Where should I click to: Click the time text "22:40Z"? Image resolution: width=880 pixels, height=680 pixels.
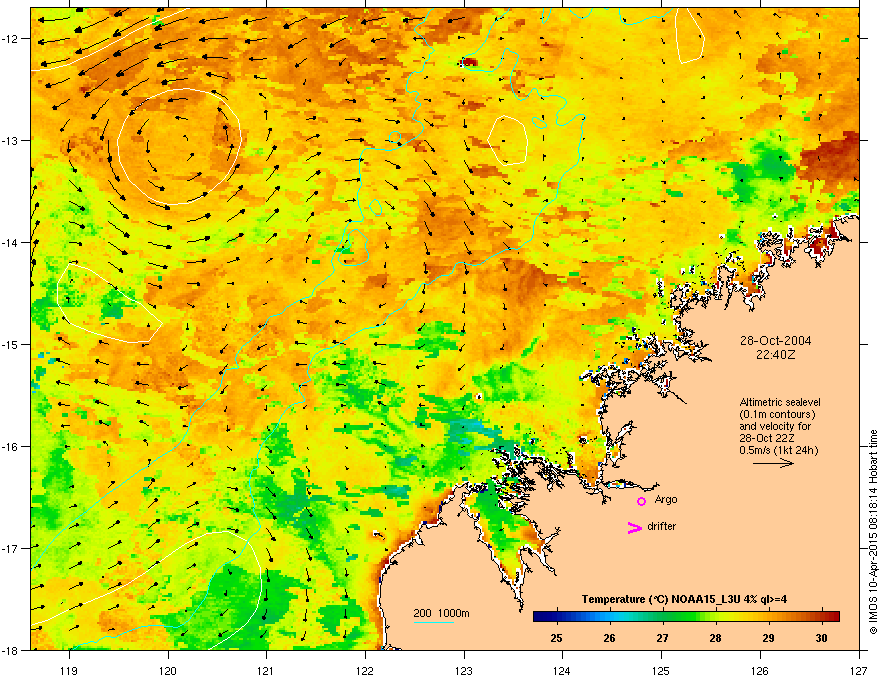coord(775,355)
